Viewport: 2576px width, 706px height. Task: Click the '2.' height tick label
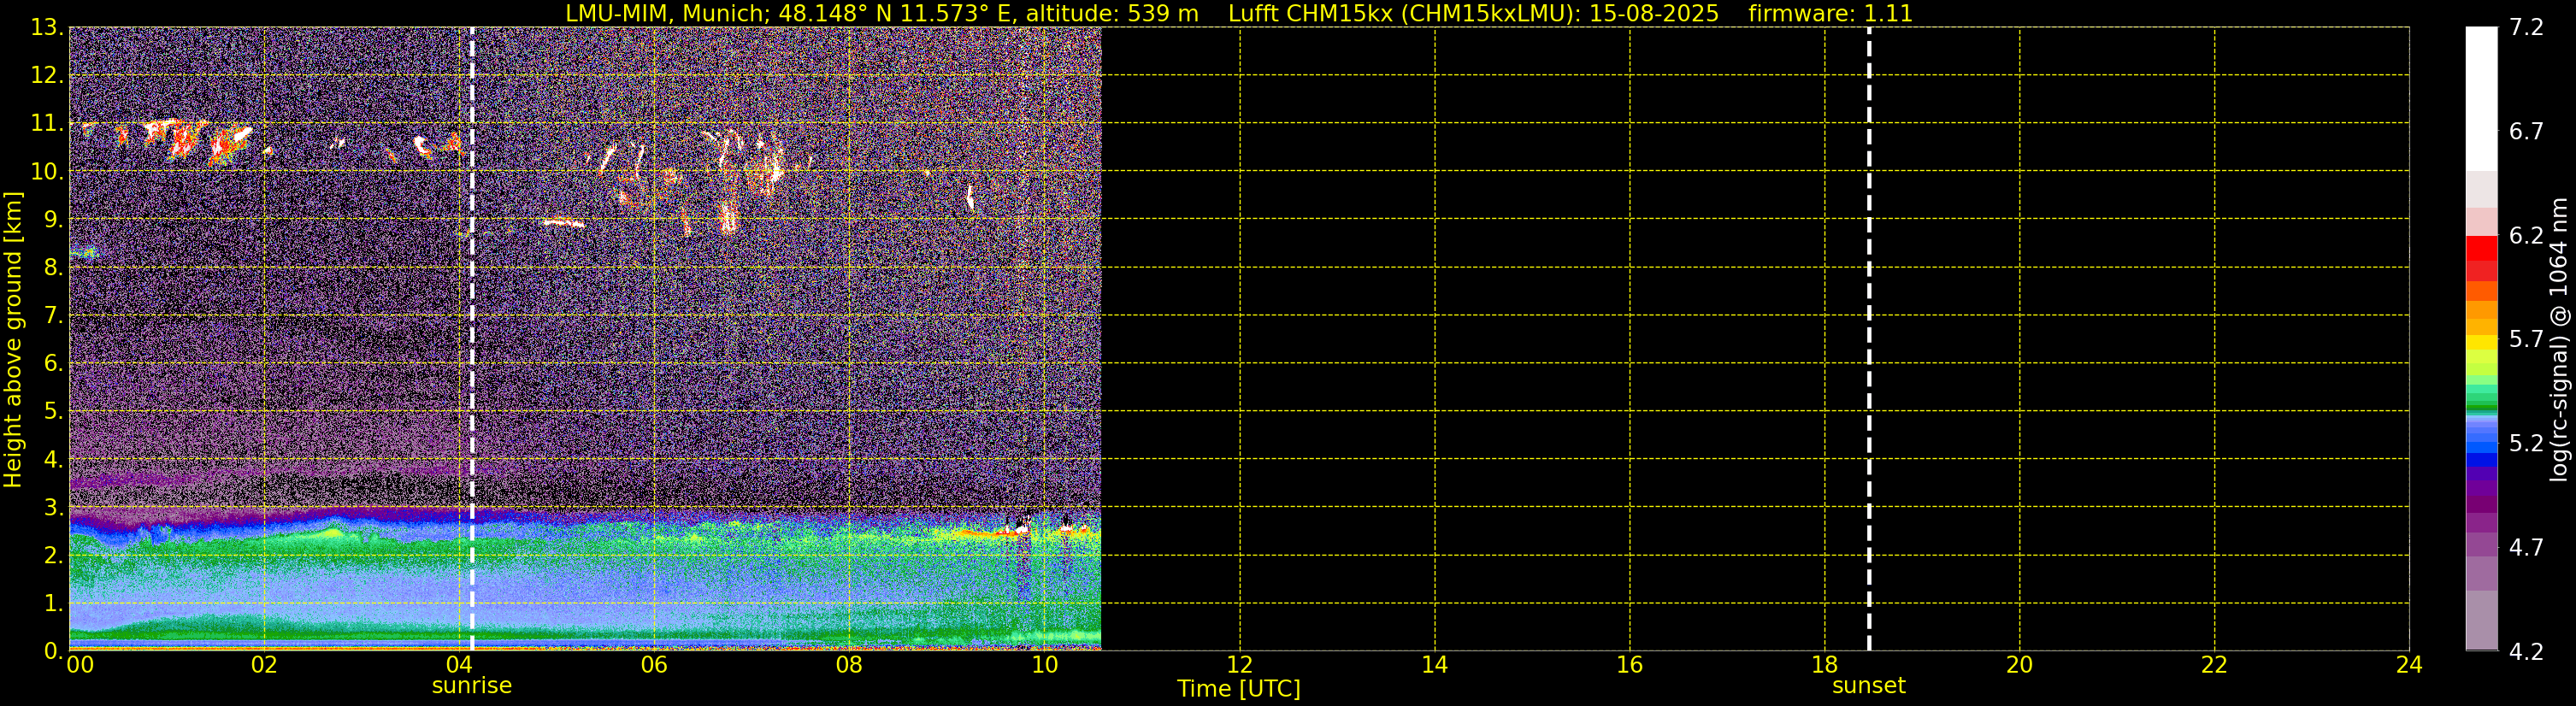(x=52, y=556)
